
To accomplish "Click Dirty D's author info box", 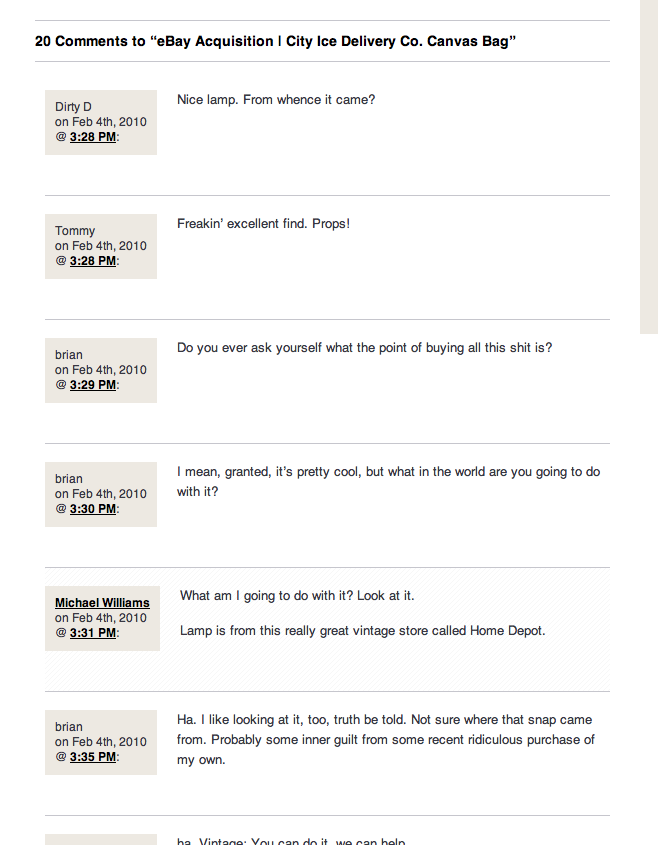I will pyautogui.click(x=101, y=122).
